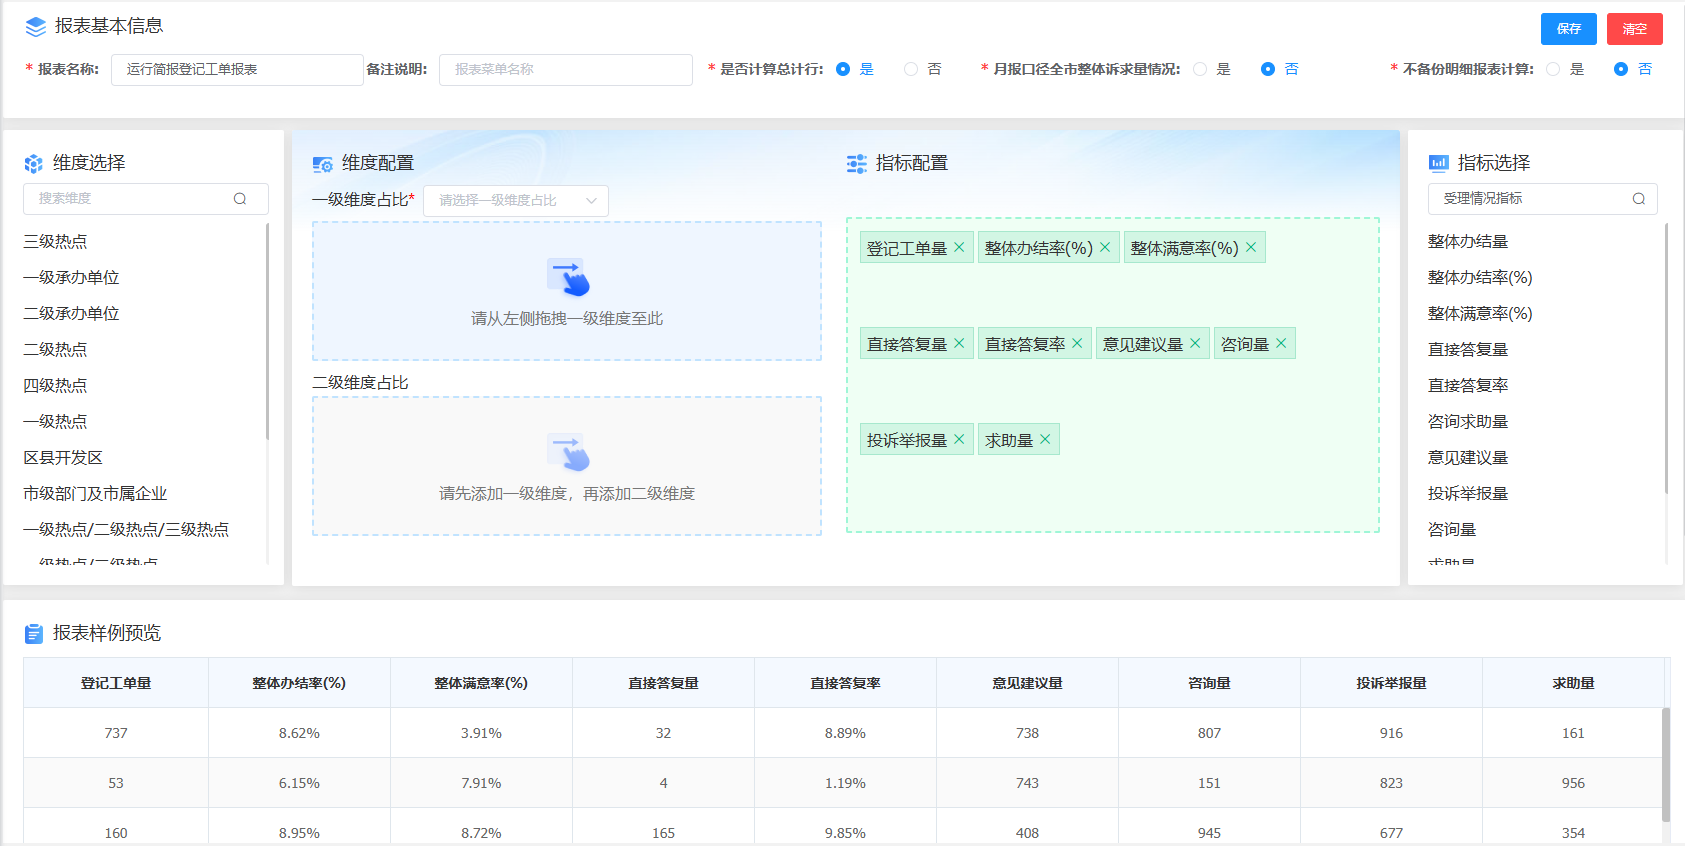Viewport: 1685px width, 846px height.
Task: Remove the 整体满意率(%) tag via its X
Action: click(x=1251, y=247)
